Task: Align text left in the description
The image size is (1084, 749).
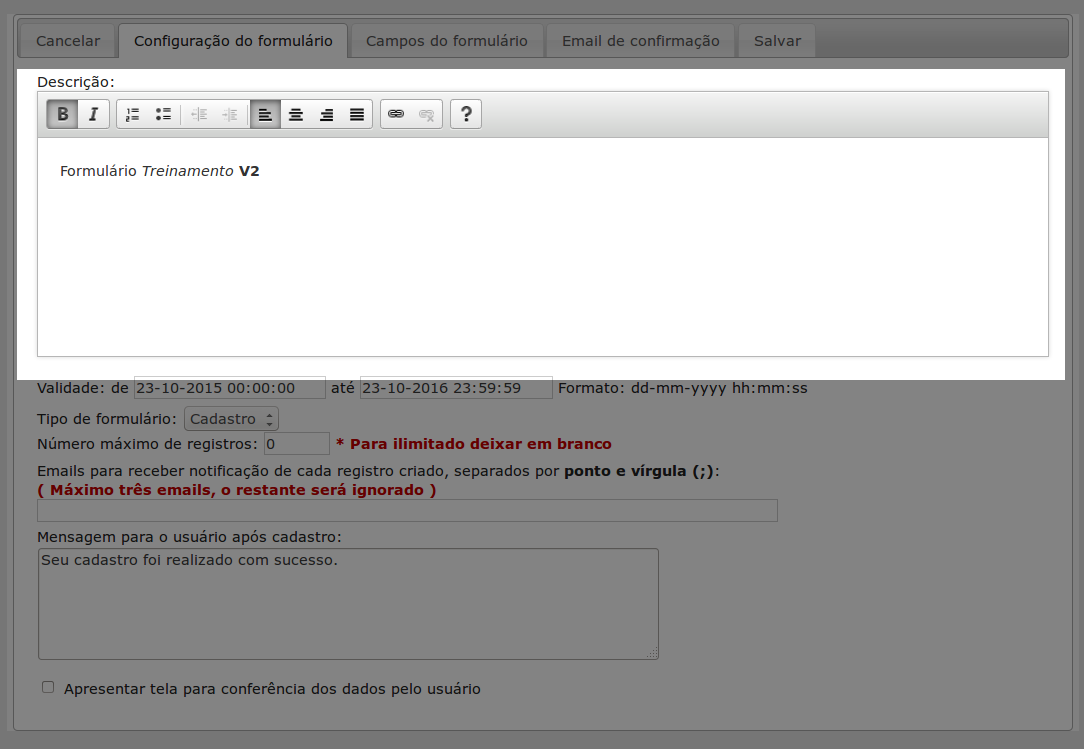Action: pyautogui.click(x=265, y=115)
